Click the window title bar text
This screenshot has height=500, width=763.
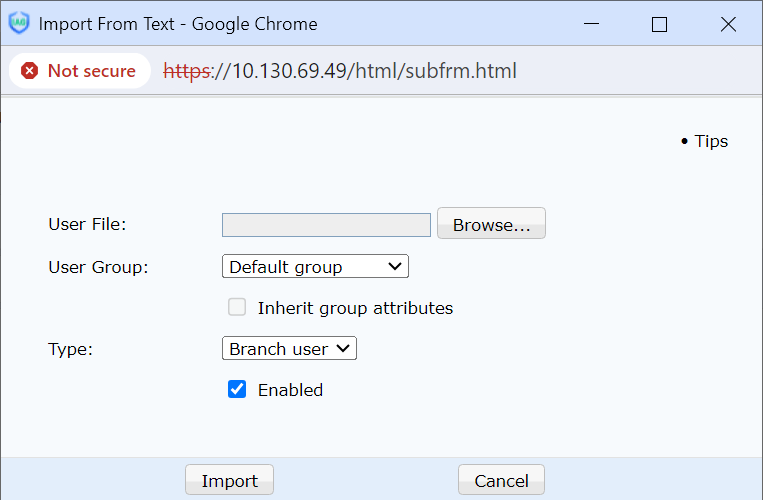click(x=178, y=24)
